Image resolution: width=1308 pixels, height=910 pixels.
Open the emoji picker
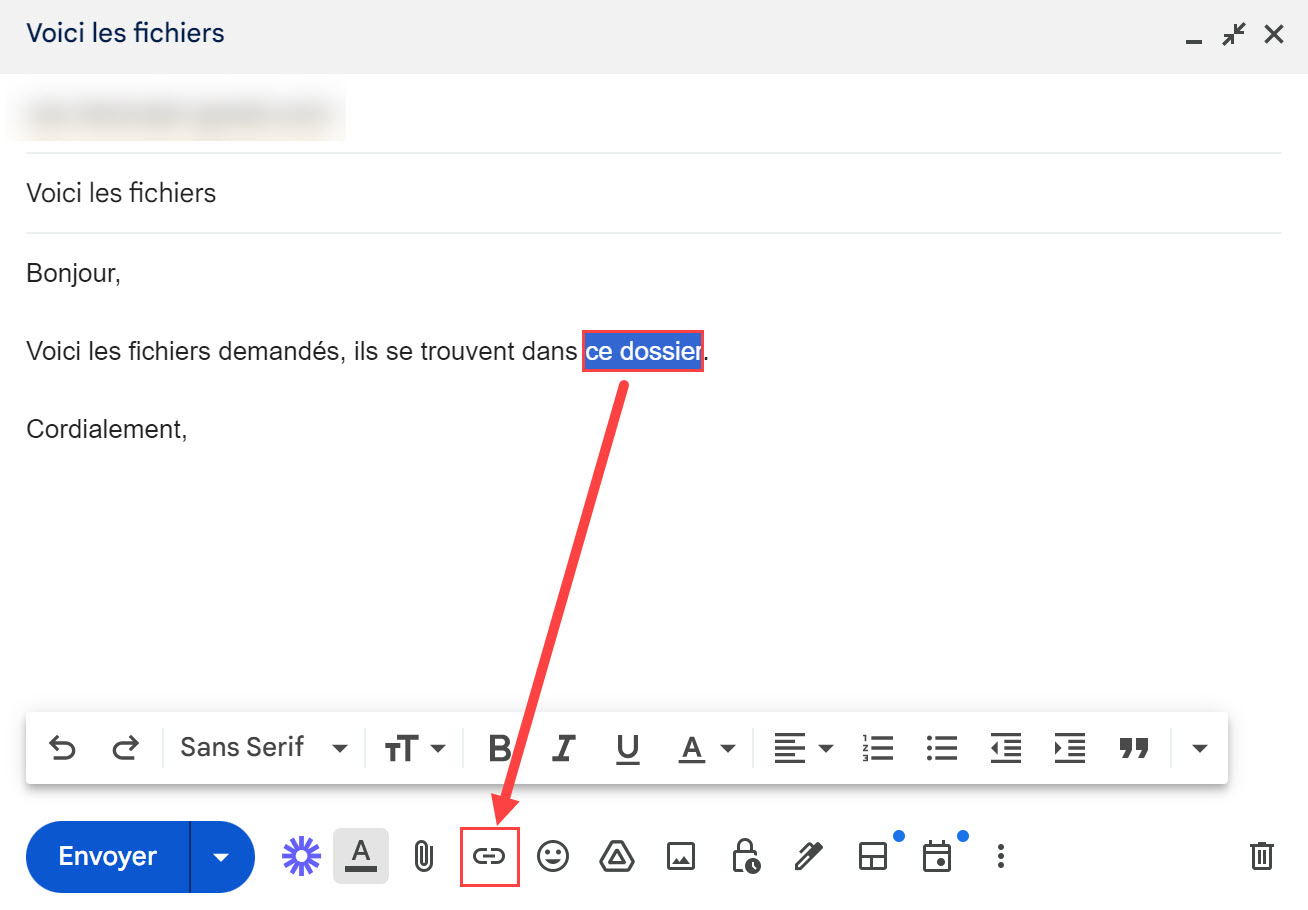(553, 856)
